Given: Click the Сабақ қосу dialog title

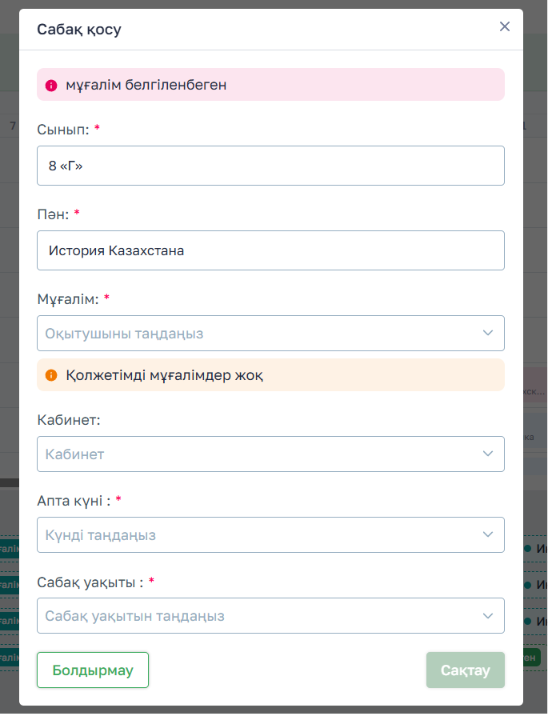Looking at the screenshot, I should [79, 30].
